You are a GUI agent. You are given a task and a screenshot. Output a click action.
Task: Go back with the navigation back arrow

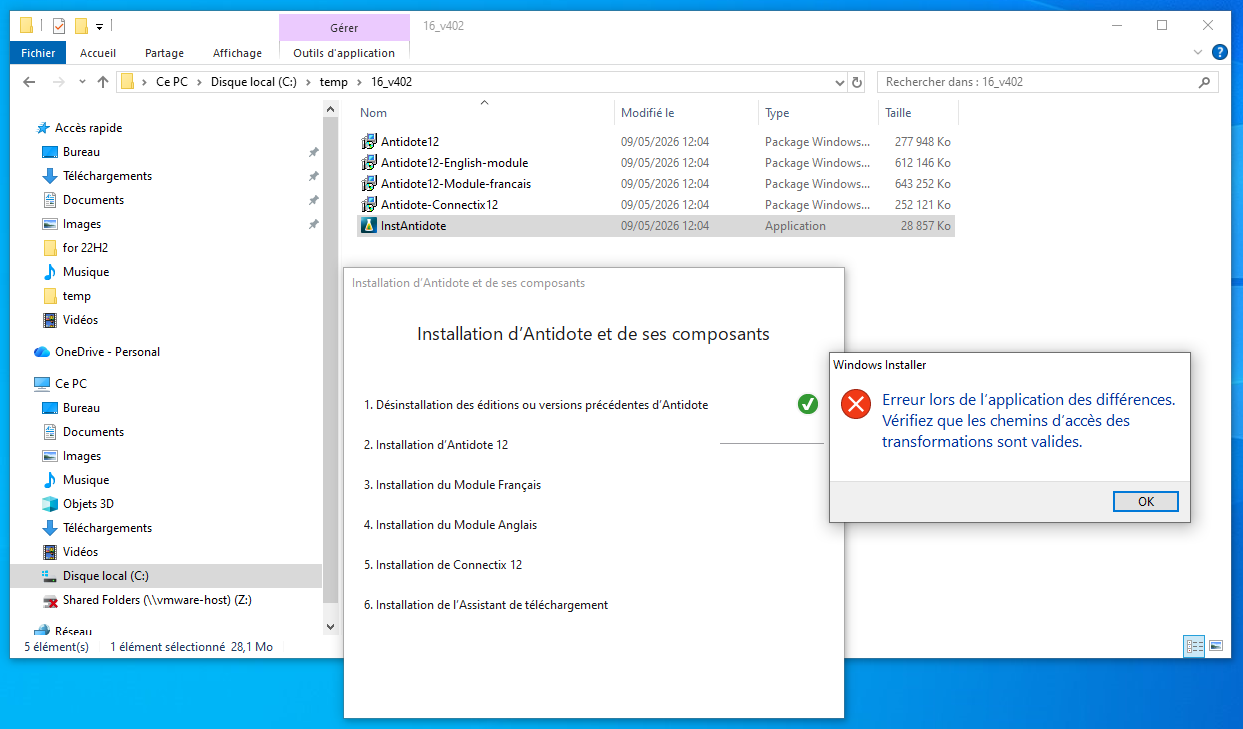[x=29, y=82]
